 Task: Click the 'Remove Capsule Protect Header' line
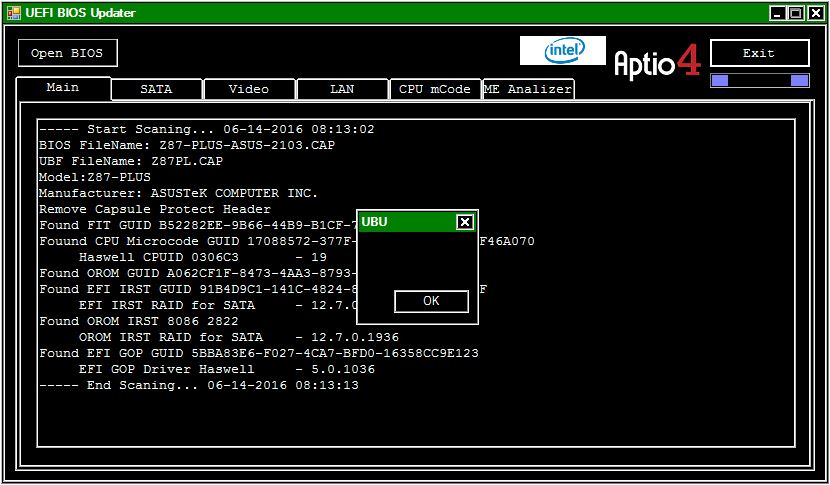click(155, 209)
